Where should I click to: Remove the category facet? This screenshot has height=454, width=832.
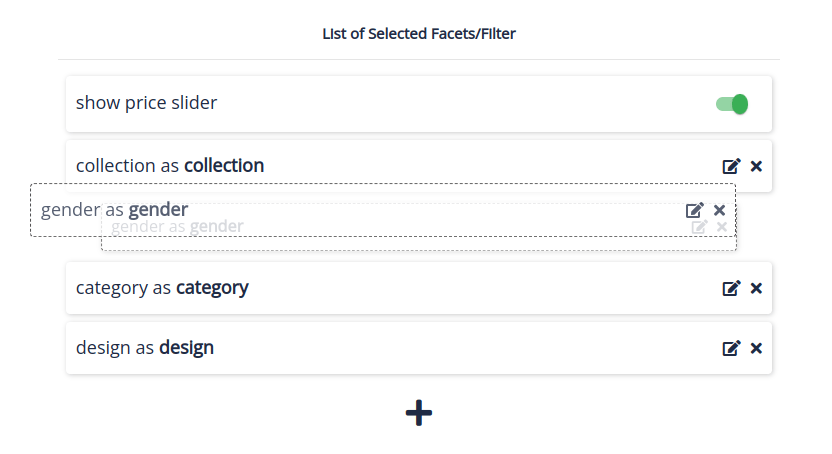click(x=756, y=288)
